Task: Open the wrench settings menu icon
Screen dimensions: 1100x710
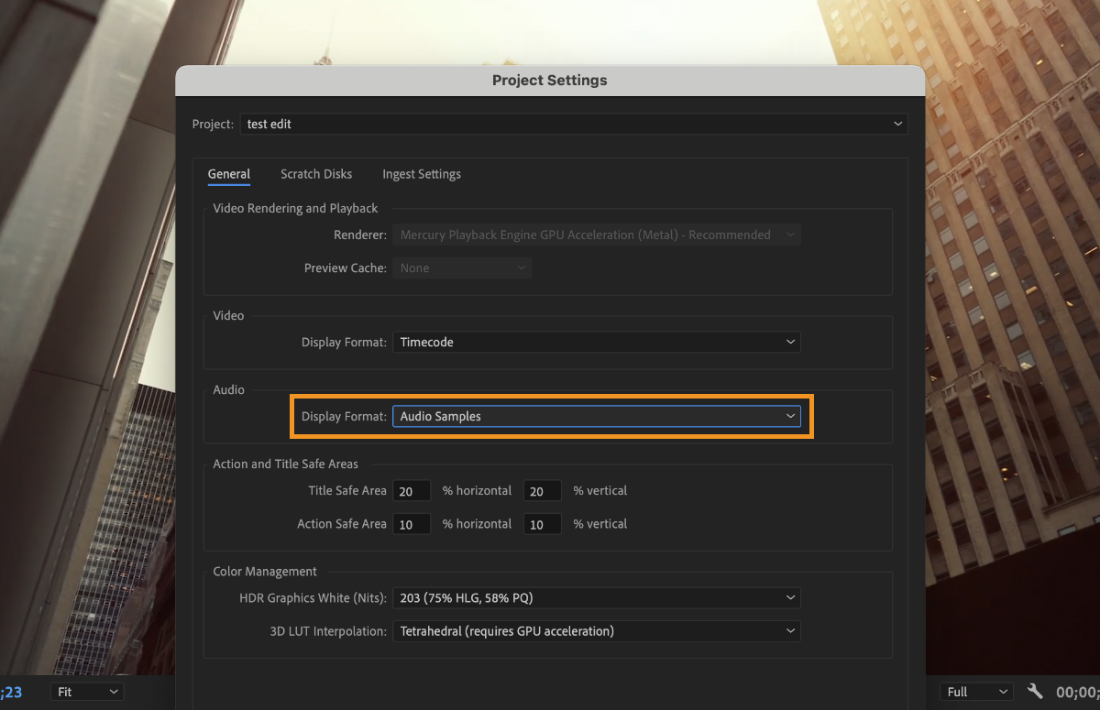Action: pos(1035,691)
